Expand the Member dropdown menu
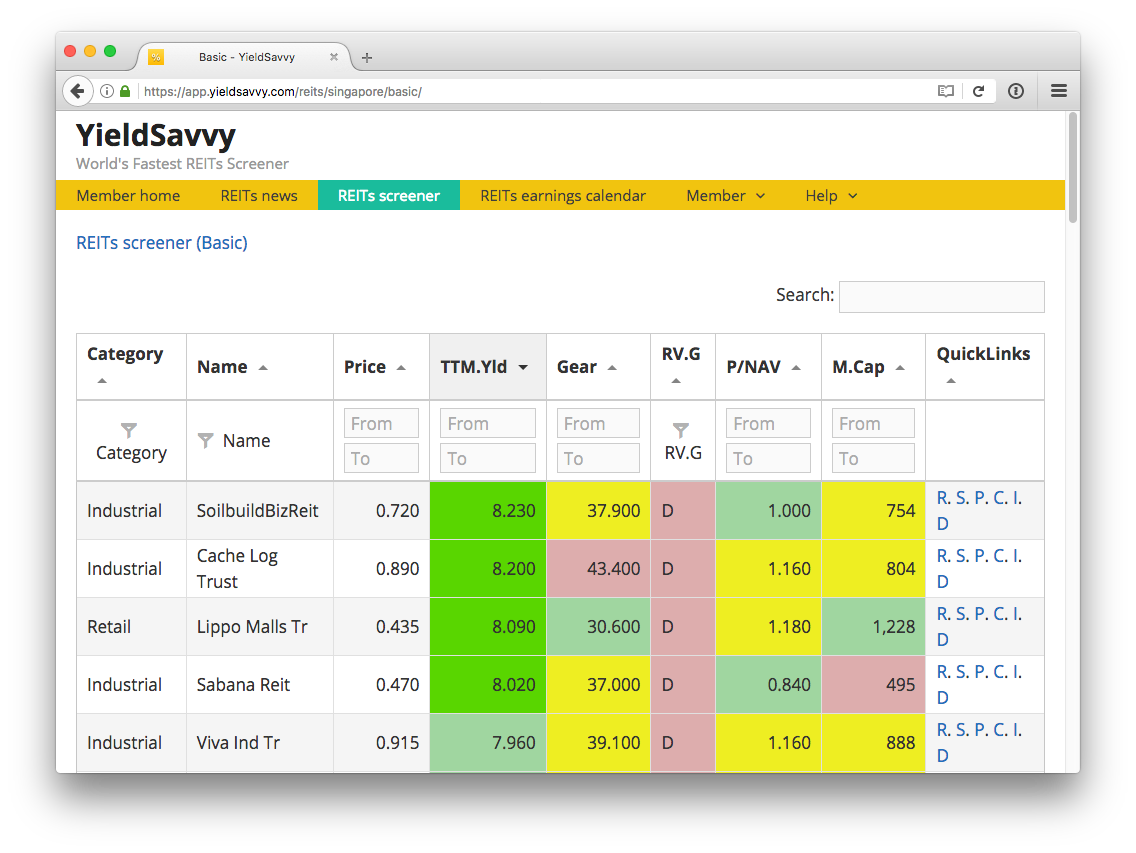 point(725,196)
